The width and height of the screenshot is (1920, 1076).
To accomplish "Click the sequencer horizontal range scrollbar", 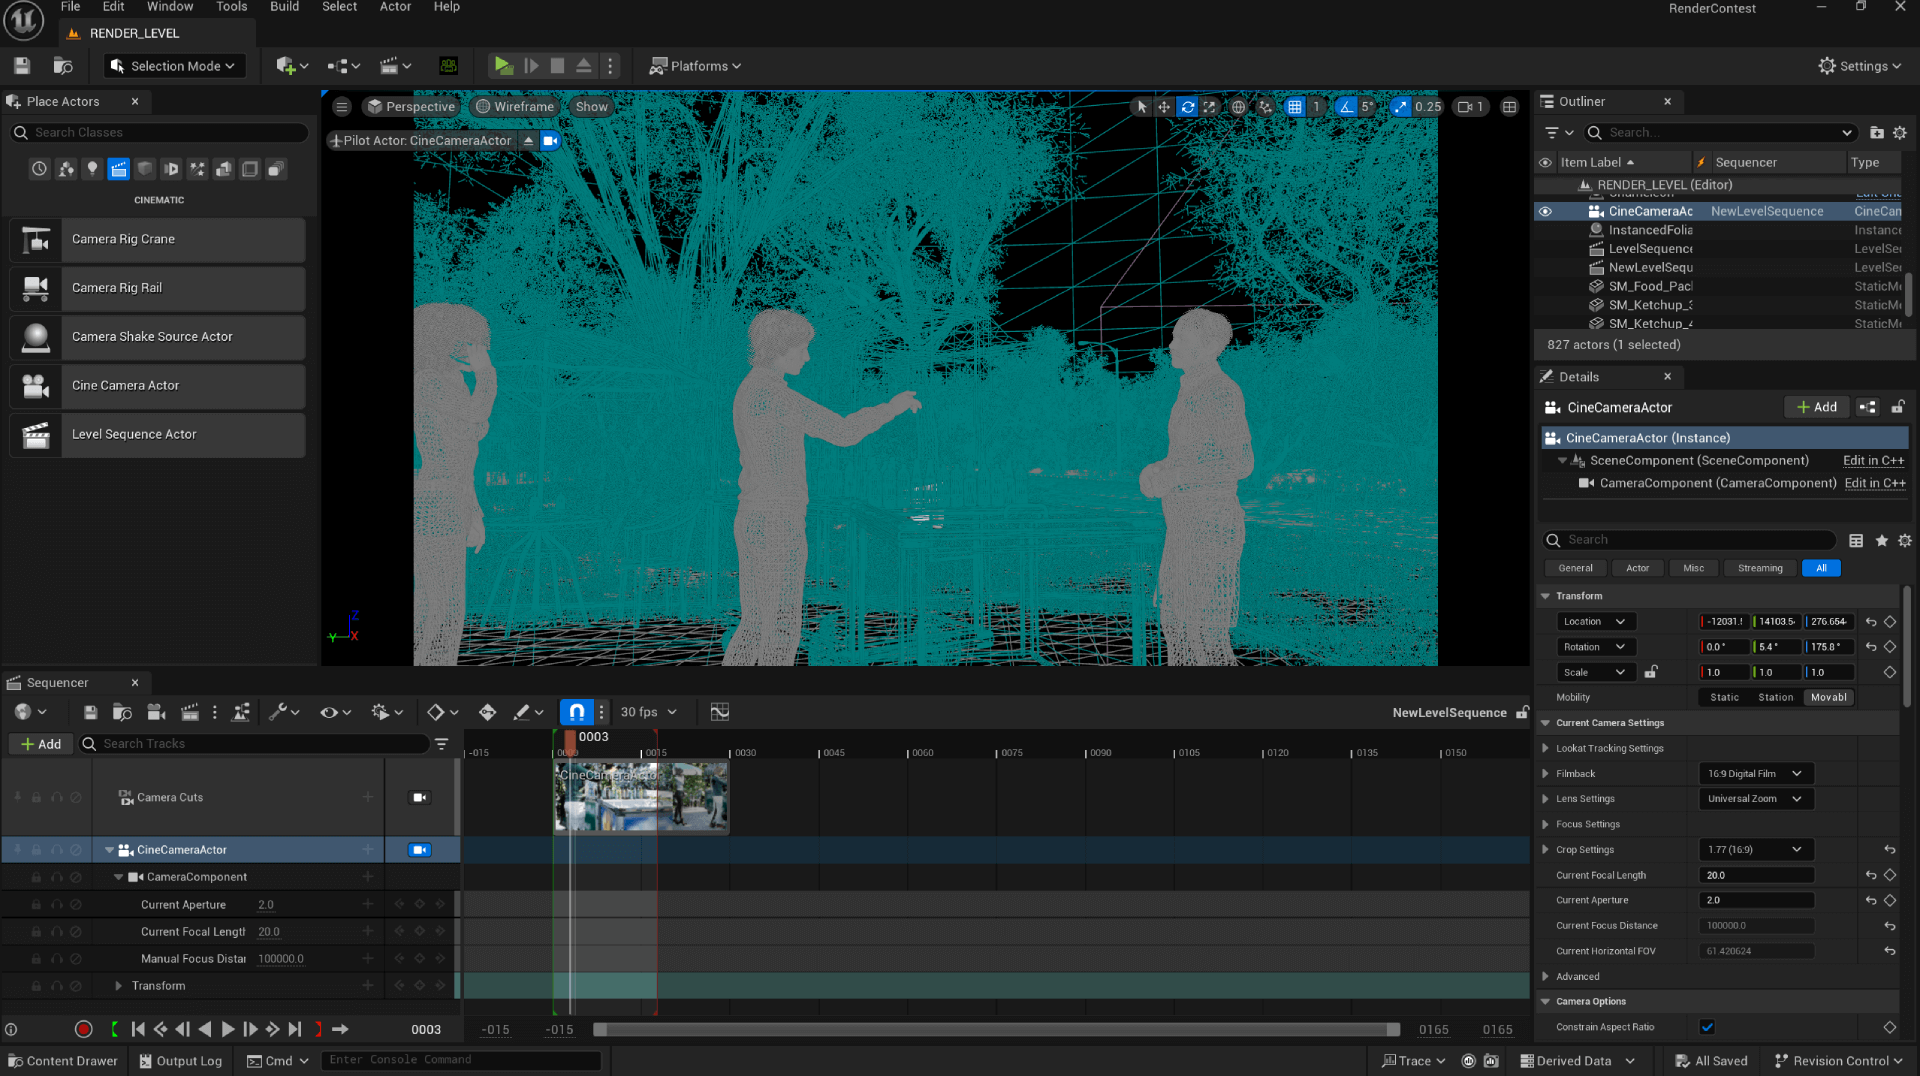I will (996, 1030).
